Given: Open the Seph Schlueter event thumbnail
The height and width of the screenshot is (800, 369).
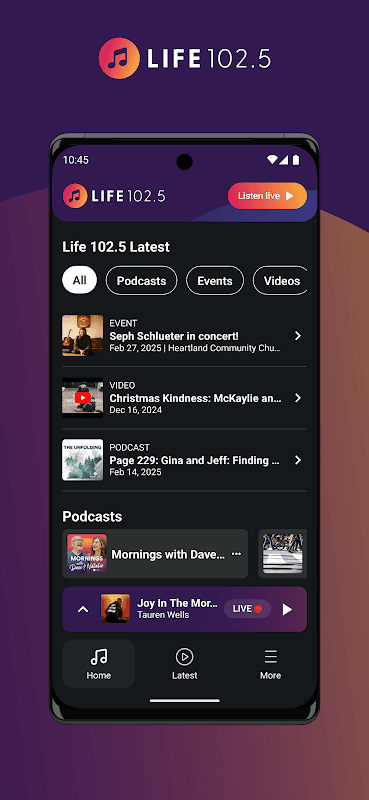Looking at the screenshot, I should [83, 335].
